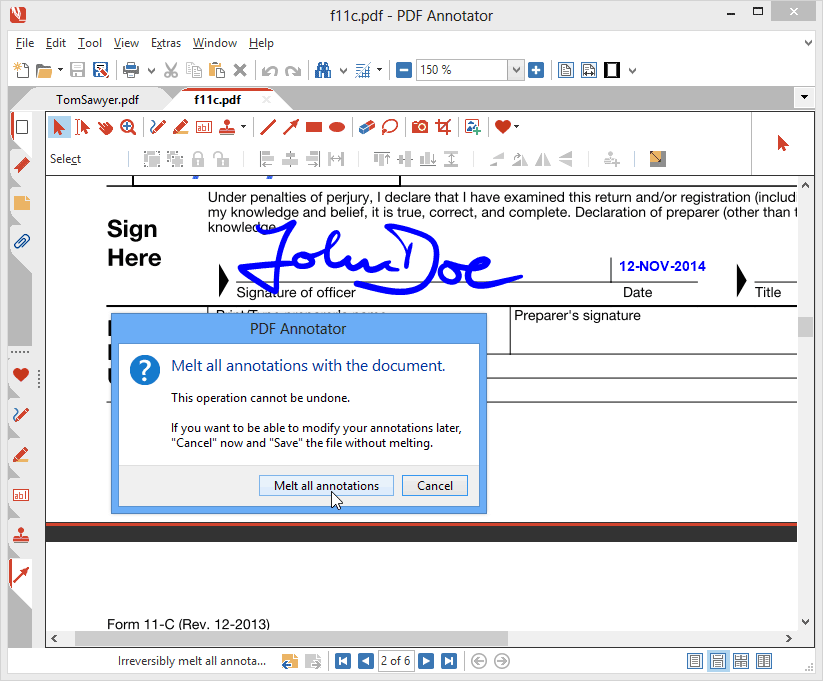Select the Crop tool

pyautogui.click(x=442, y=127)
